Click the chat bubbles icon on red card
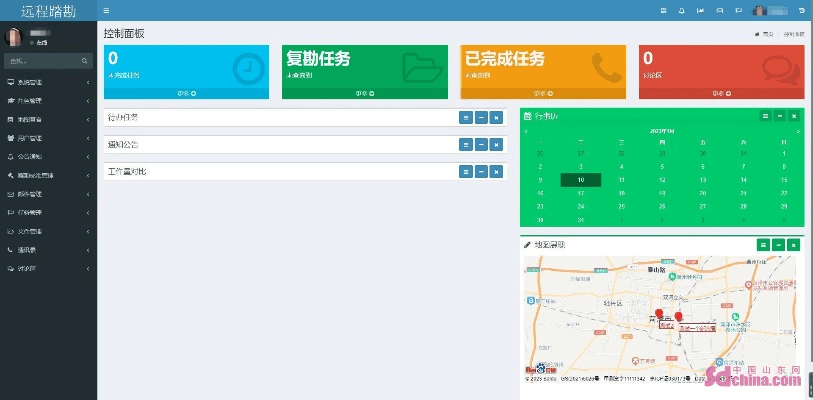This screenshot has width=813, height=400. 781,70
